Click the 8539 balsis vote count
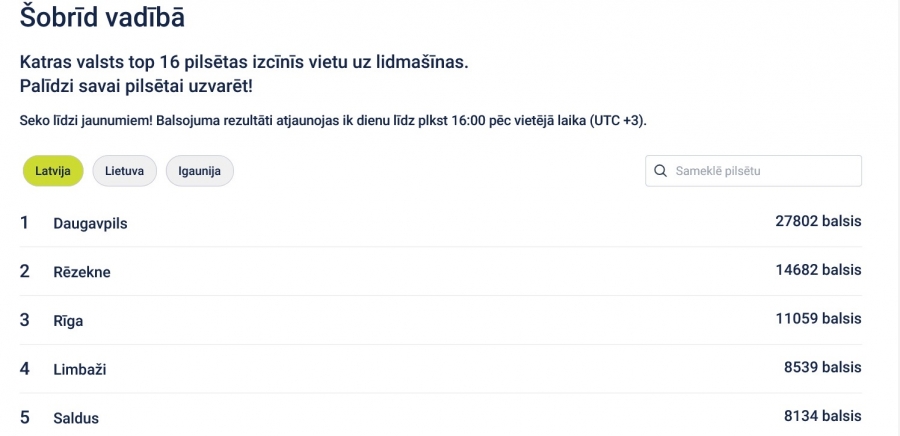 pyautogui.click(x=823, y=367)
